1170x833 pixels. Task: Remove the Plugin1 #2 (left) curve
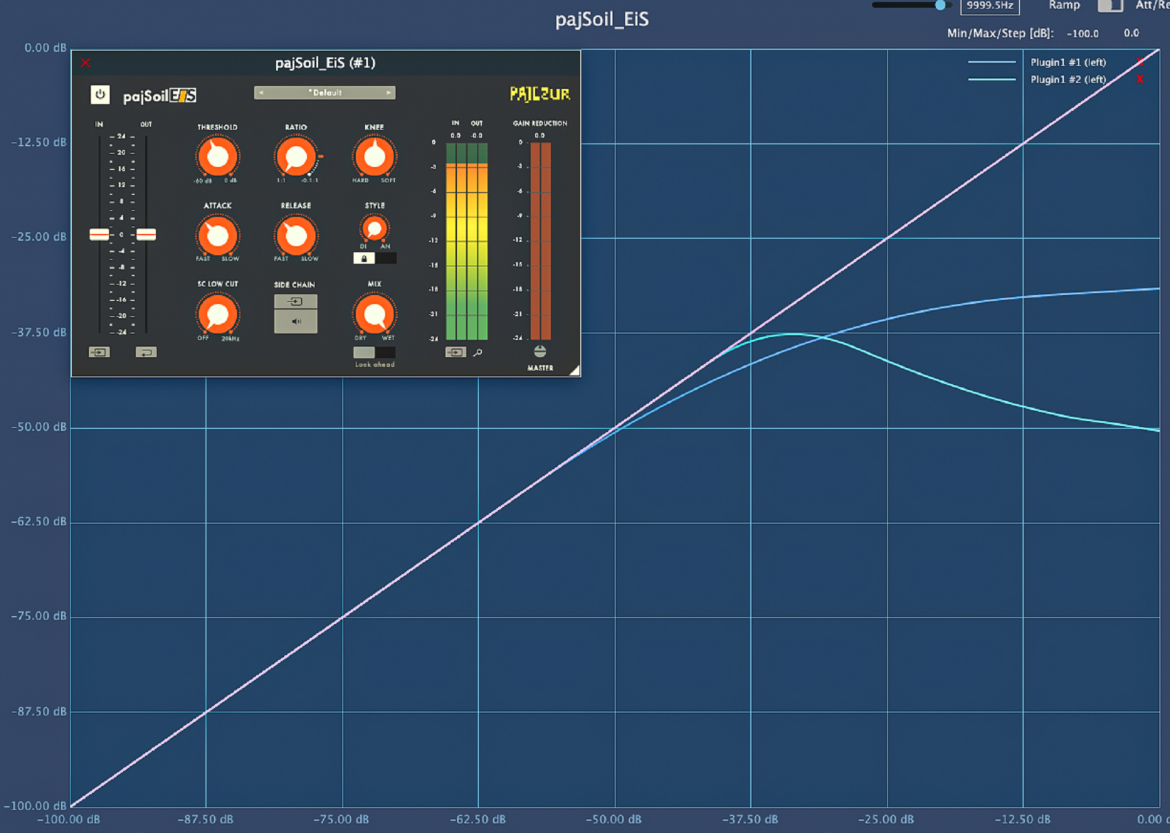click(x=1139, y=79)
